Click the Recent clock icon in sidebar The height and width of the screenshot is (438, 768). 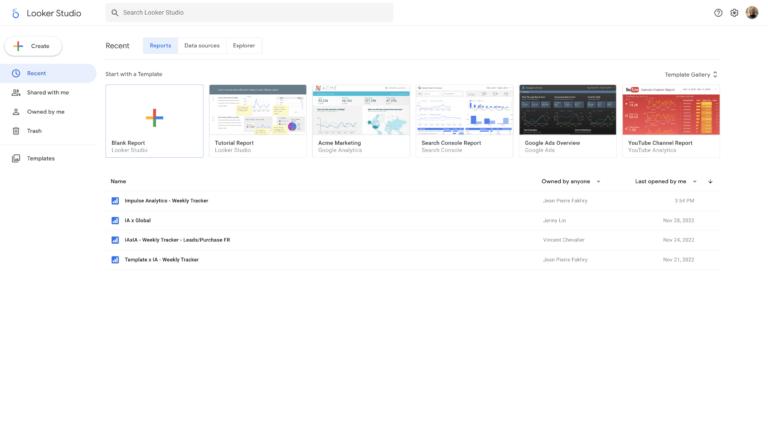(16, 73)
